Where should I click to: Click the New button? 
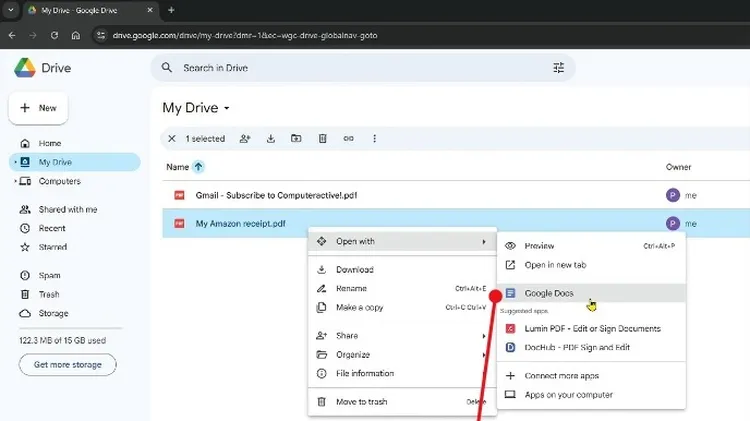click(x=38, y=108)
